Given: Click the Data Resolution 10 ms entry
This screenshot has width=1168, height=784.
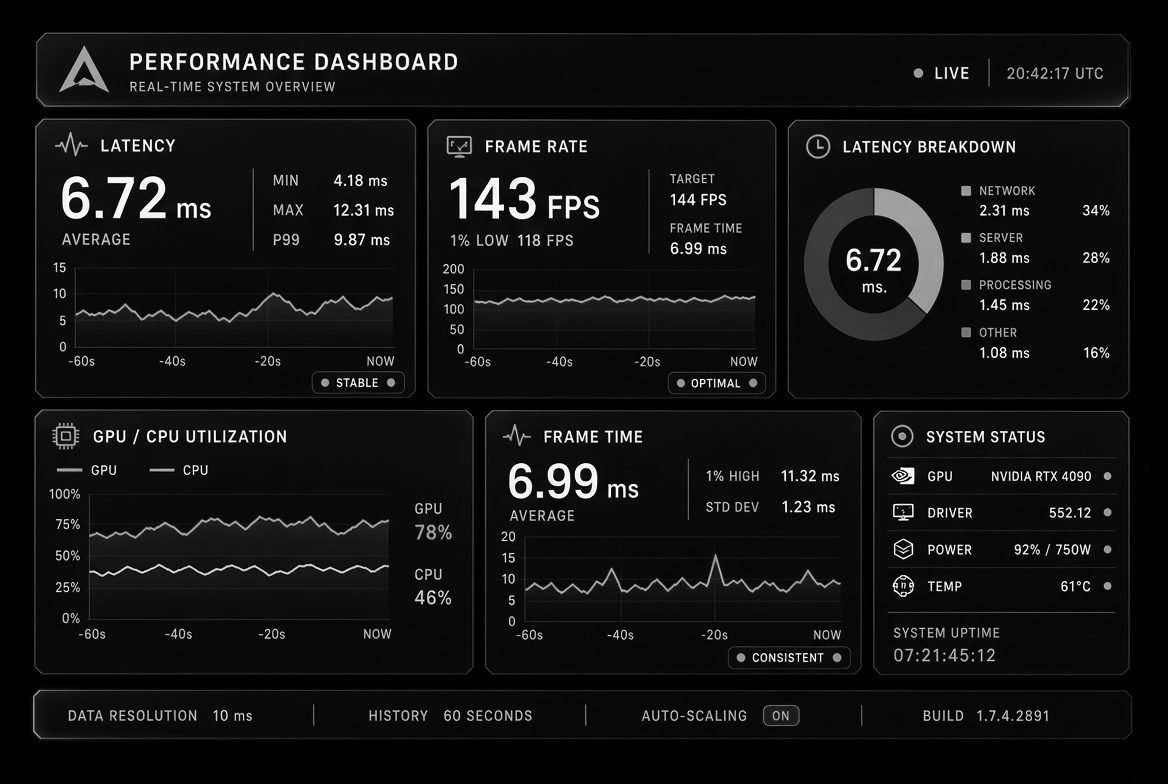Looking at the screenshot, I should pyautogui.click(x=160, y=715).
